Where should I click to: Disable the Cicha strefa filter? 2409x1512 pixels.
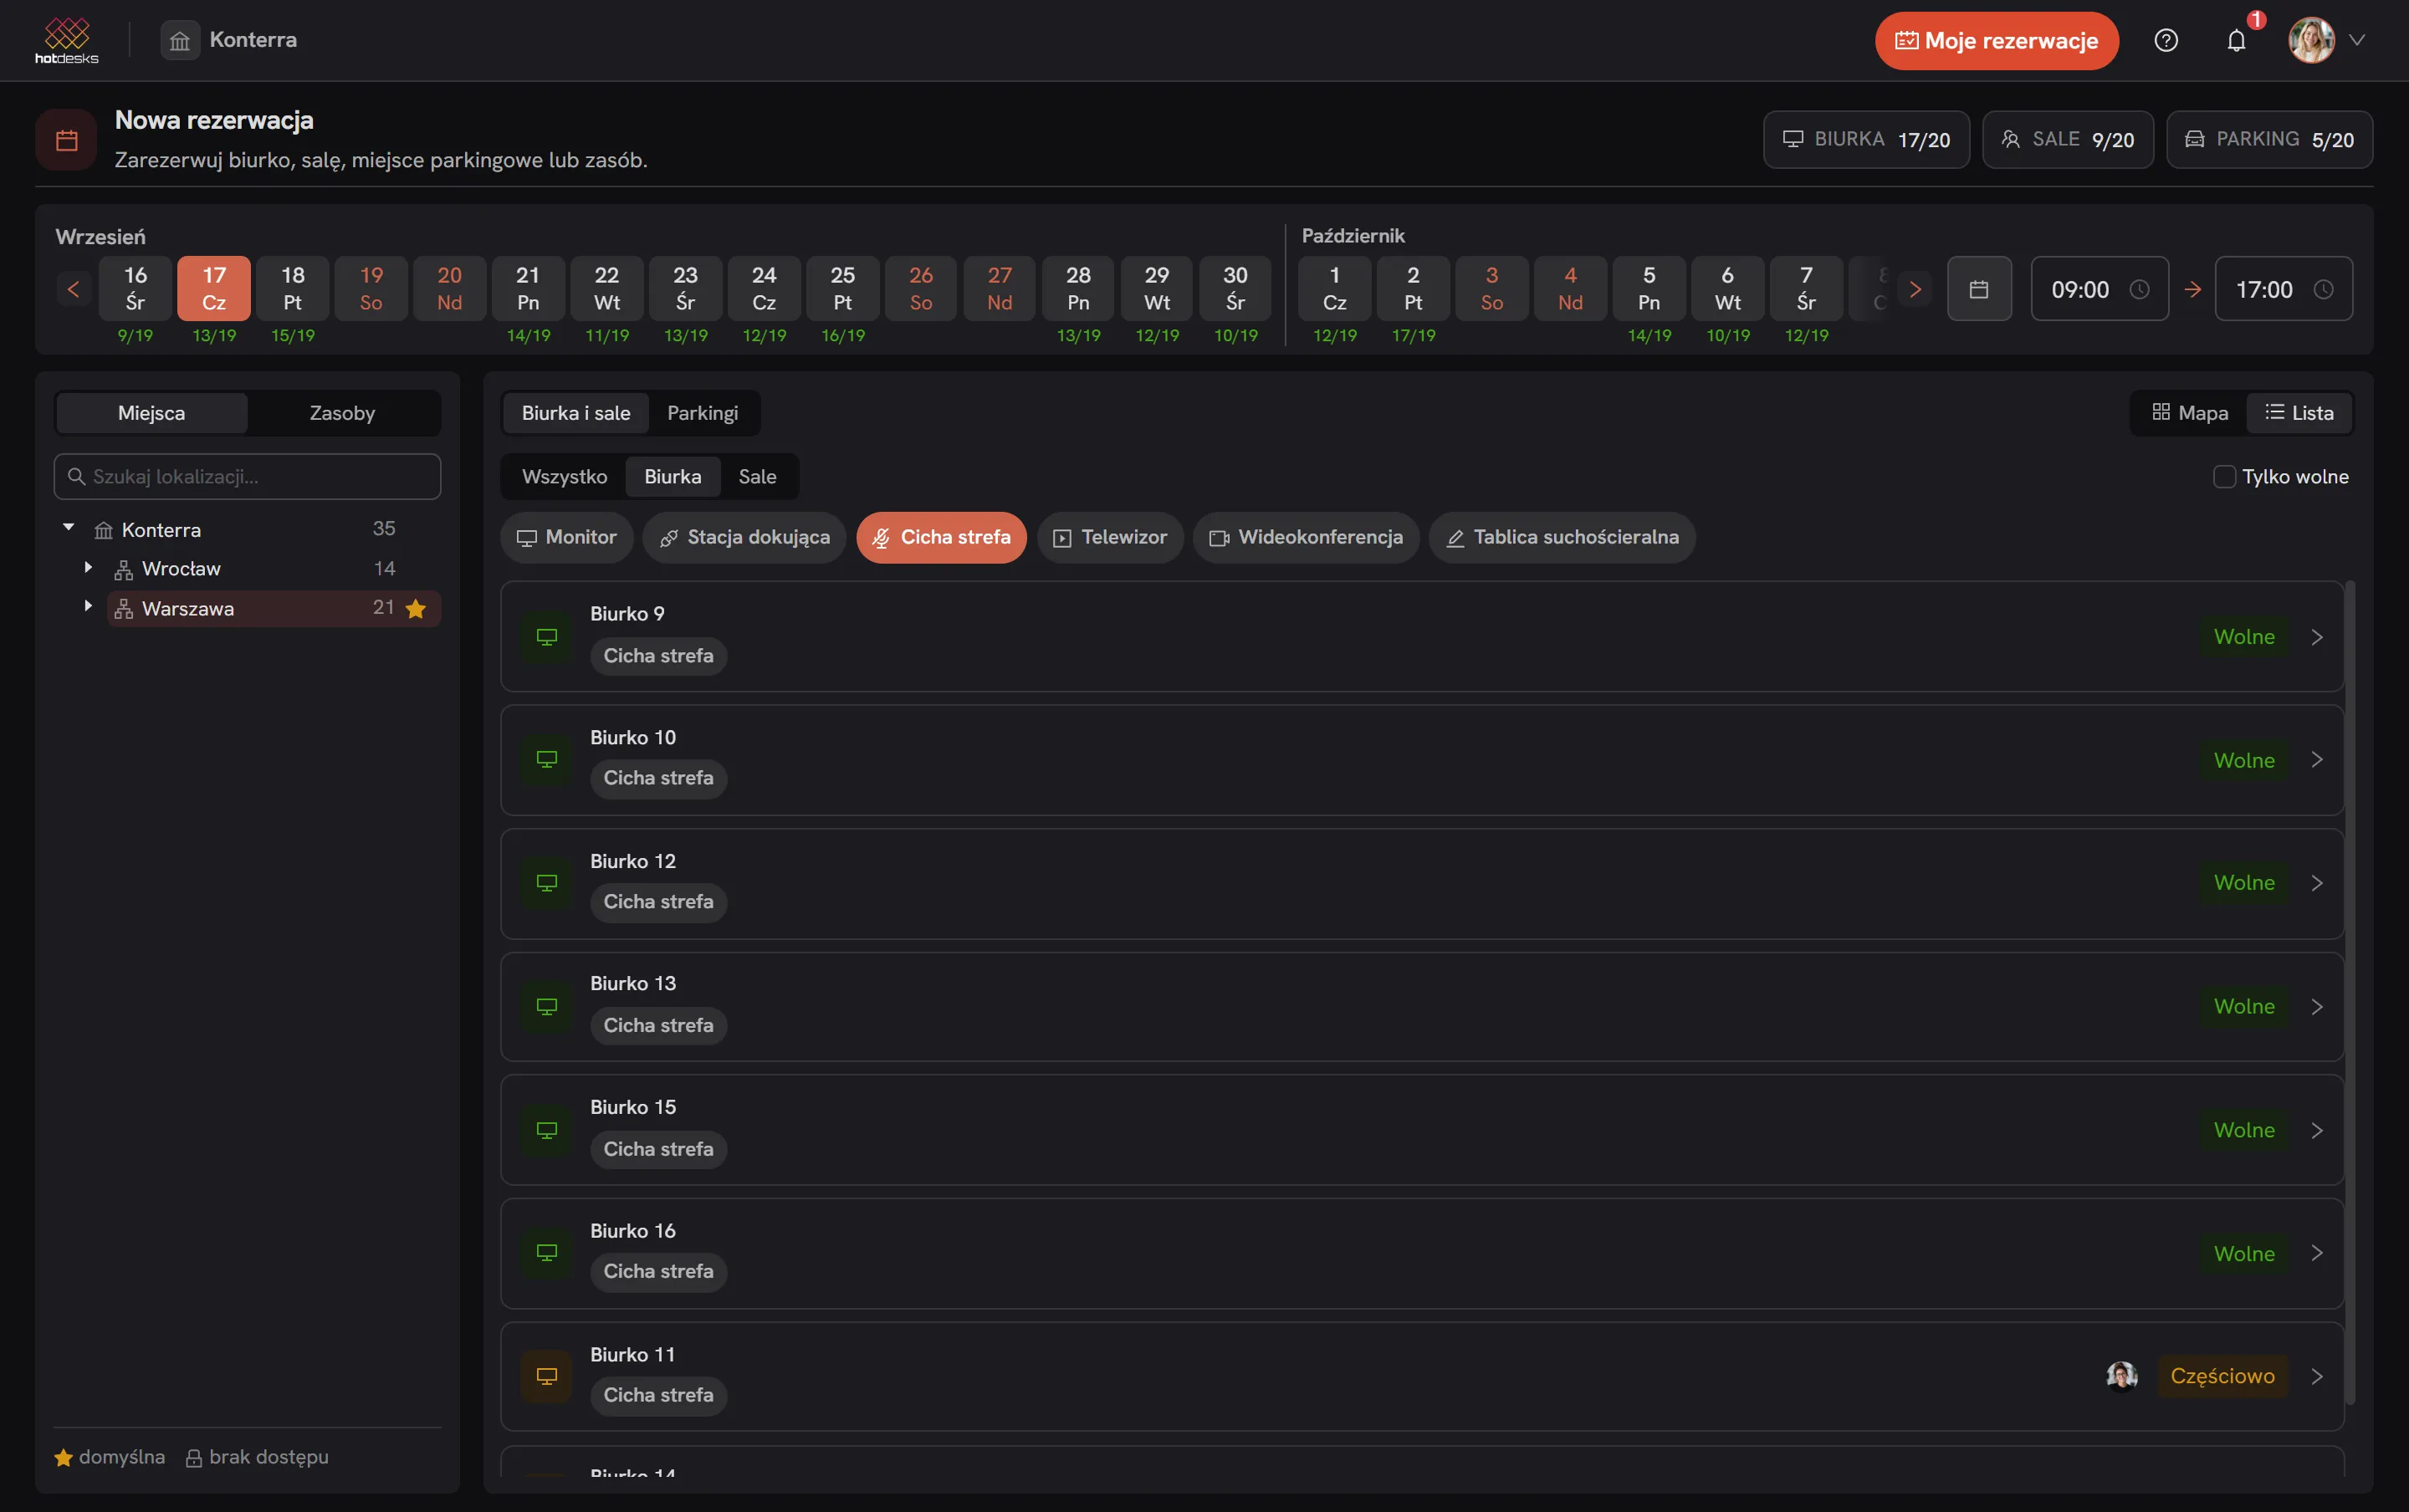pyautogui.click(x=941, y=537)
